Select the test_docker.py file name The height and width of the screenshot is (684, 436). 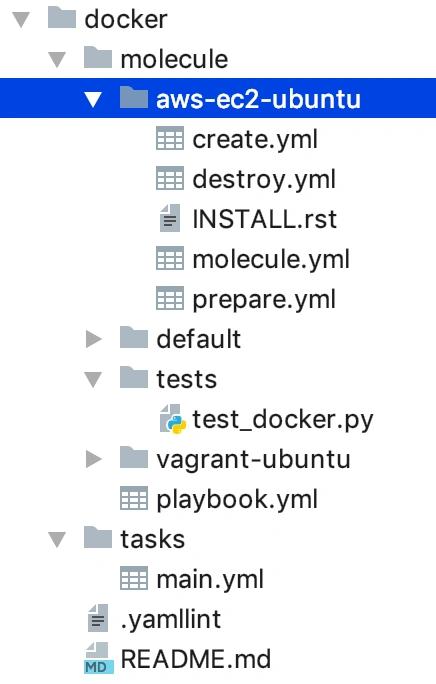(x=283, y=420)
